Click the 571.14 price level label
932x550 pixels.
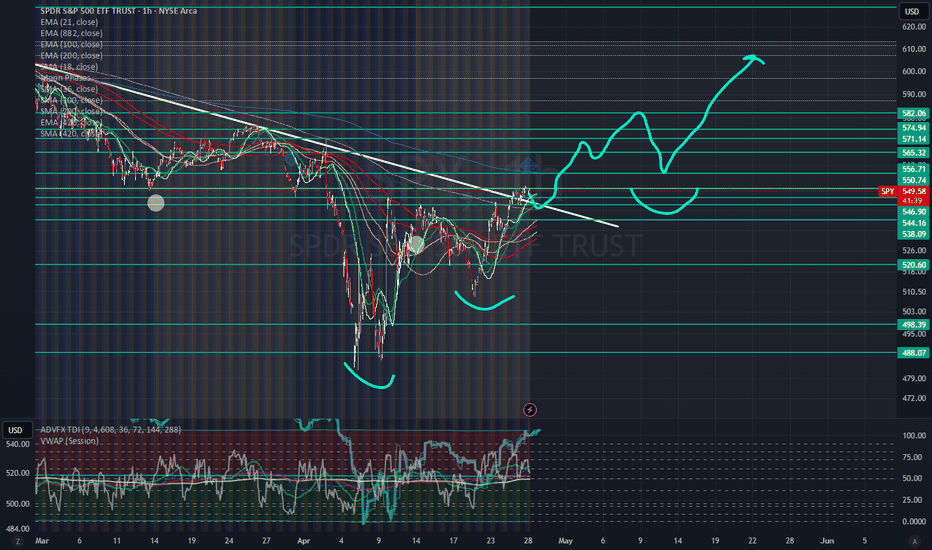pos(914,139)
